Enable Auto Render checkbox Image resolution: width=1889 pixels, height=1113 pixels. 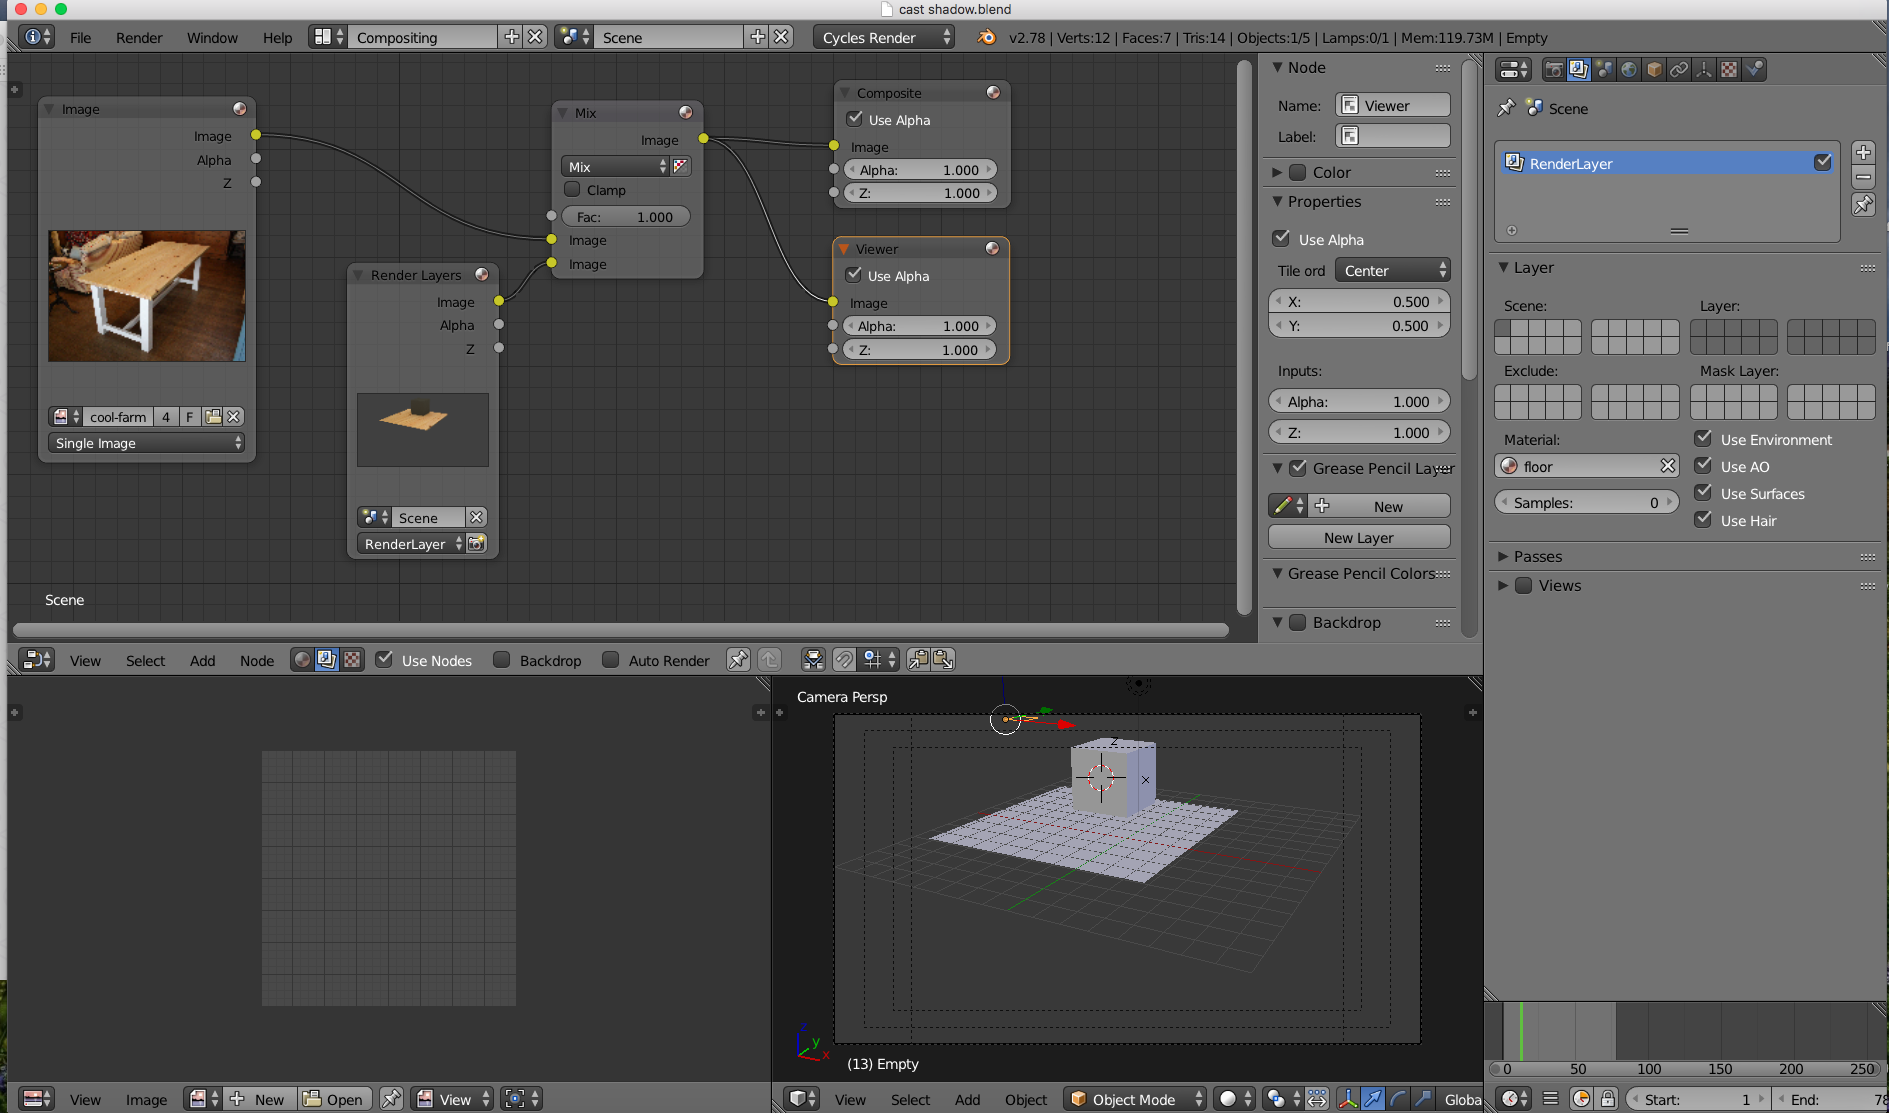(610, 660)
